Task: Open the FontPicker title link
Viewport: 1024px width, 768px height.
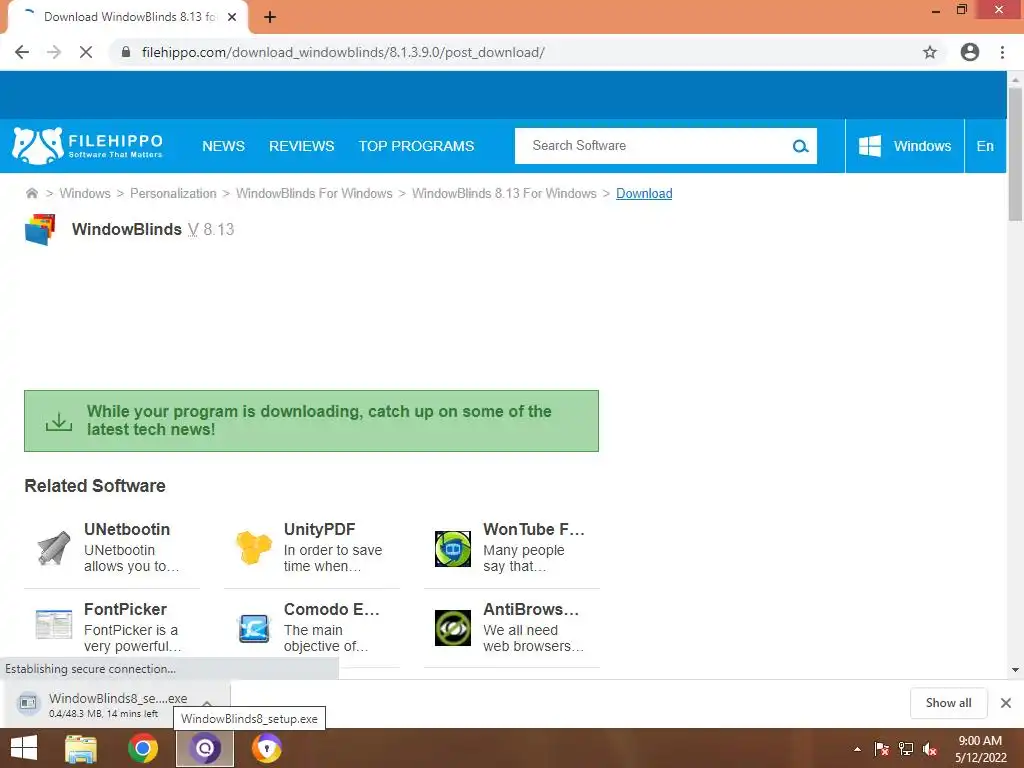Action: [x=125, y=609]
